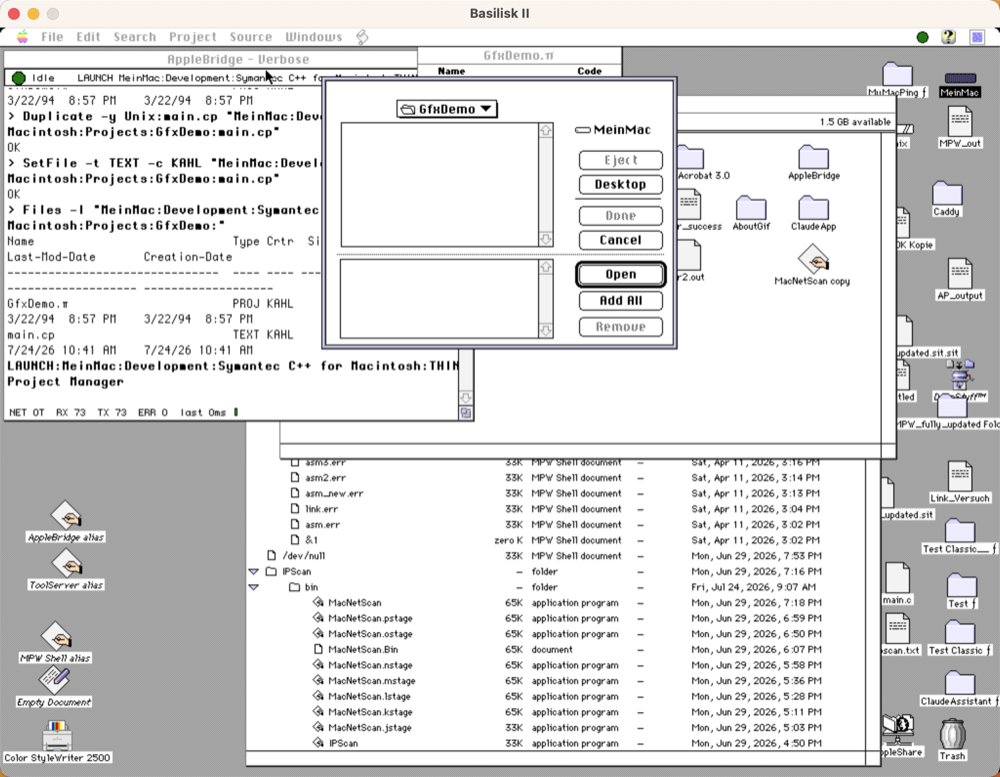Click the Add All button
The width and height of the screenshot is (1000, 777).
point(621,300)
